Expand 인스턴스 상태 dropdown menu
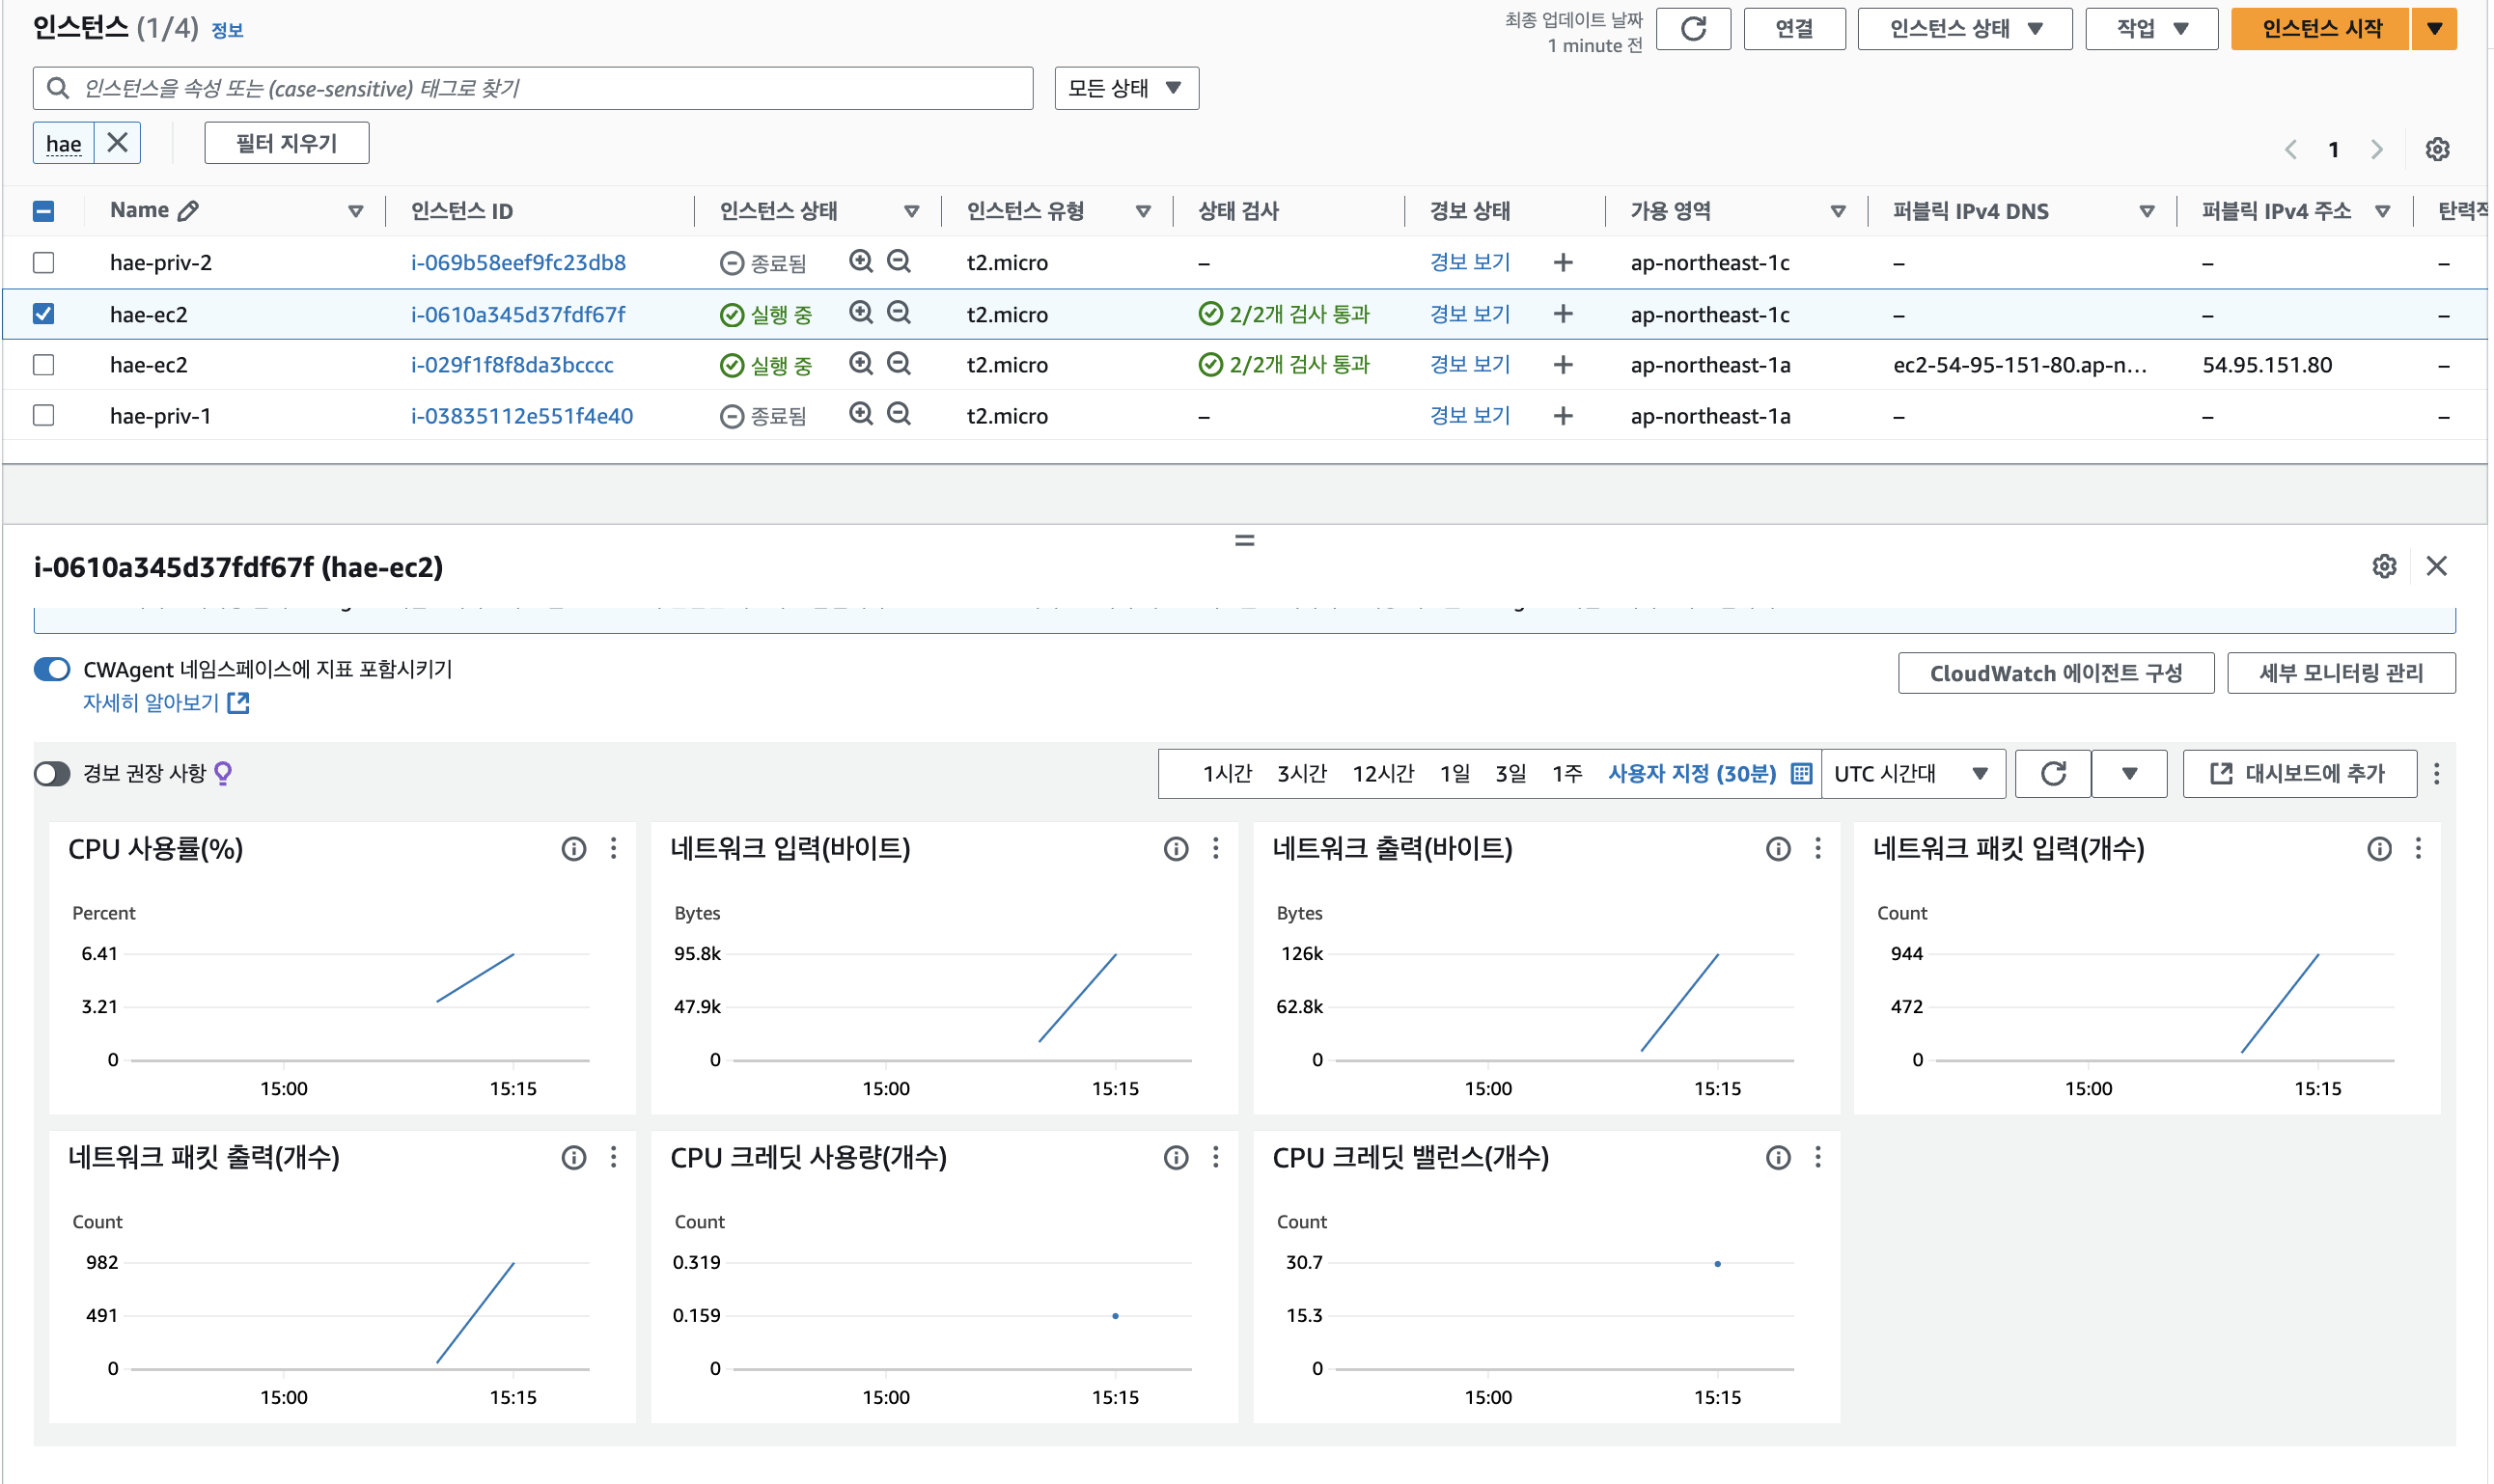 click(x=1963, y=29)
